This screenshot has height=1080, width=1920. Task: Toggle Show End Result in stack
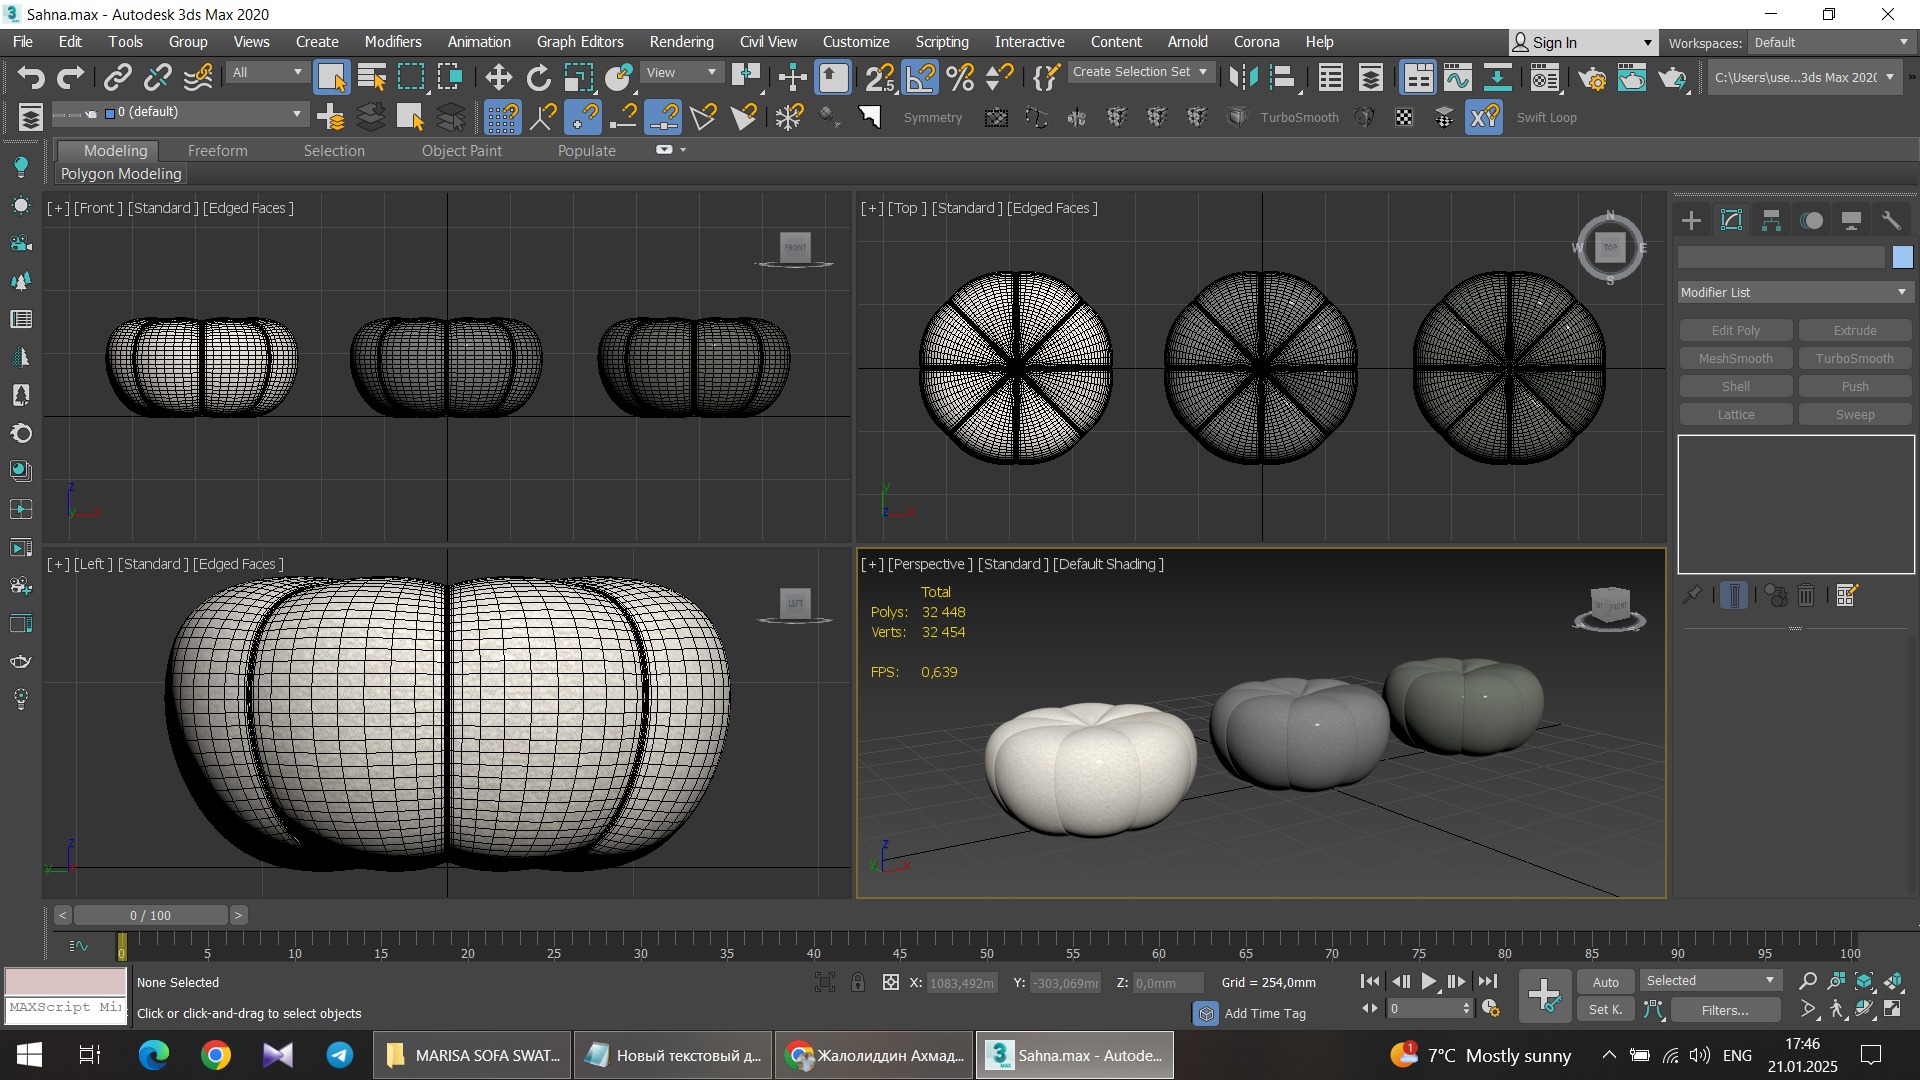[1734, 595]
